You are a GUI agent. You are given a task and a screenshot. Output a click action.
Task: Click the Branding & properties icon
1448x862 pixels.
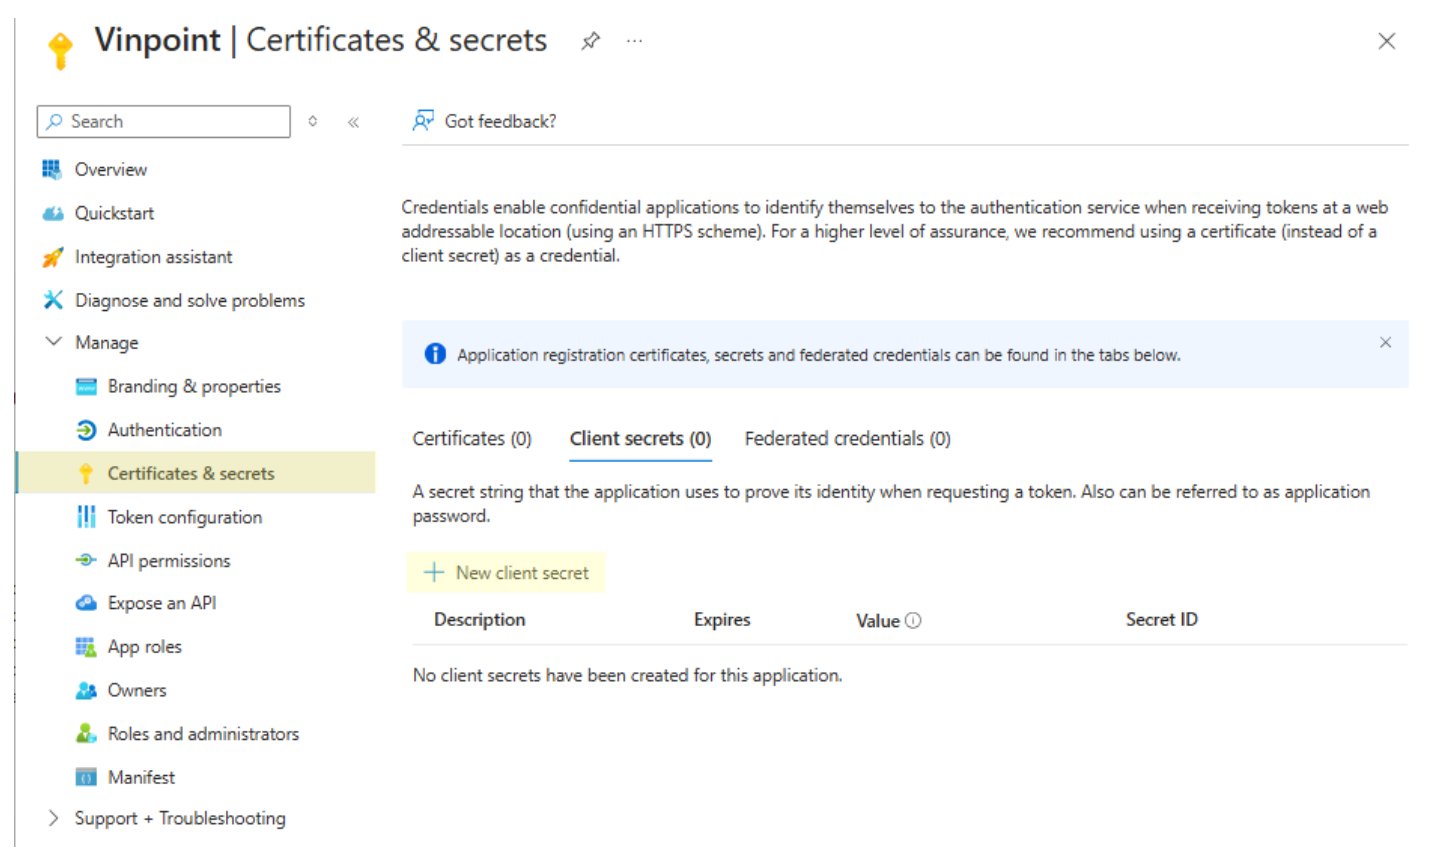[87, 386]
